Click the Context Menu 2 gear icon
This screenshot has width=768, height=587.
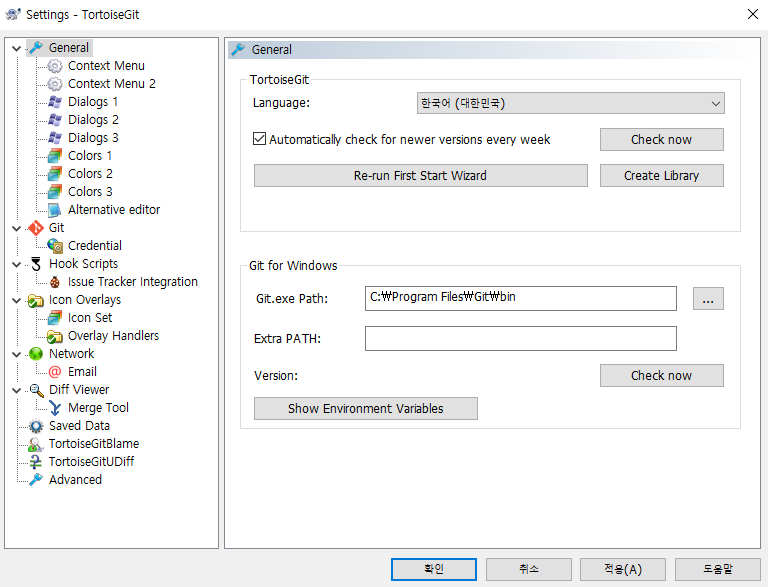(x=55, y=84)
